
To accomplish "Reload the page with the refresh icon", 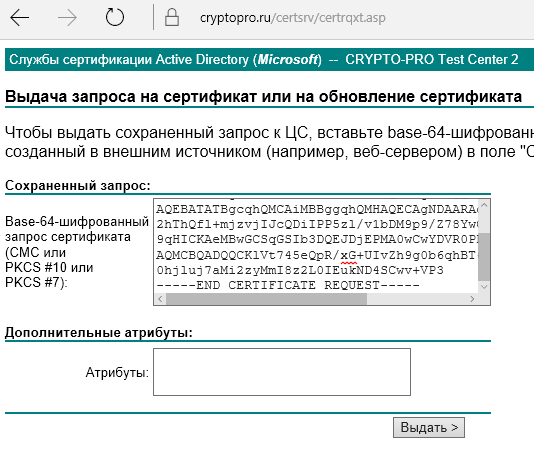I will (114, 17).
